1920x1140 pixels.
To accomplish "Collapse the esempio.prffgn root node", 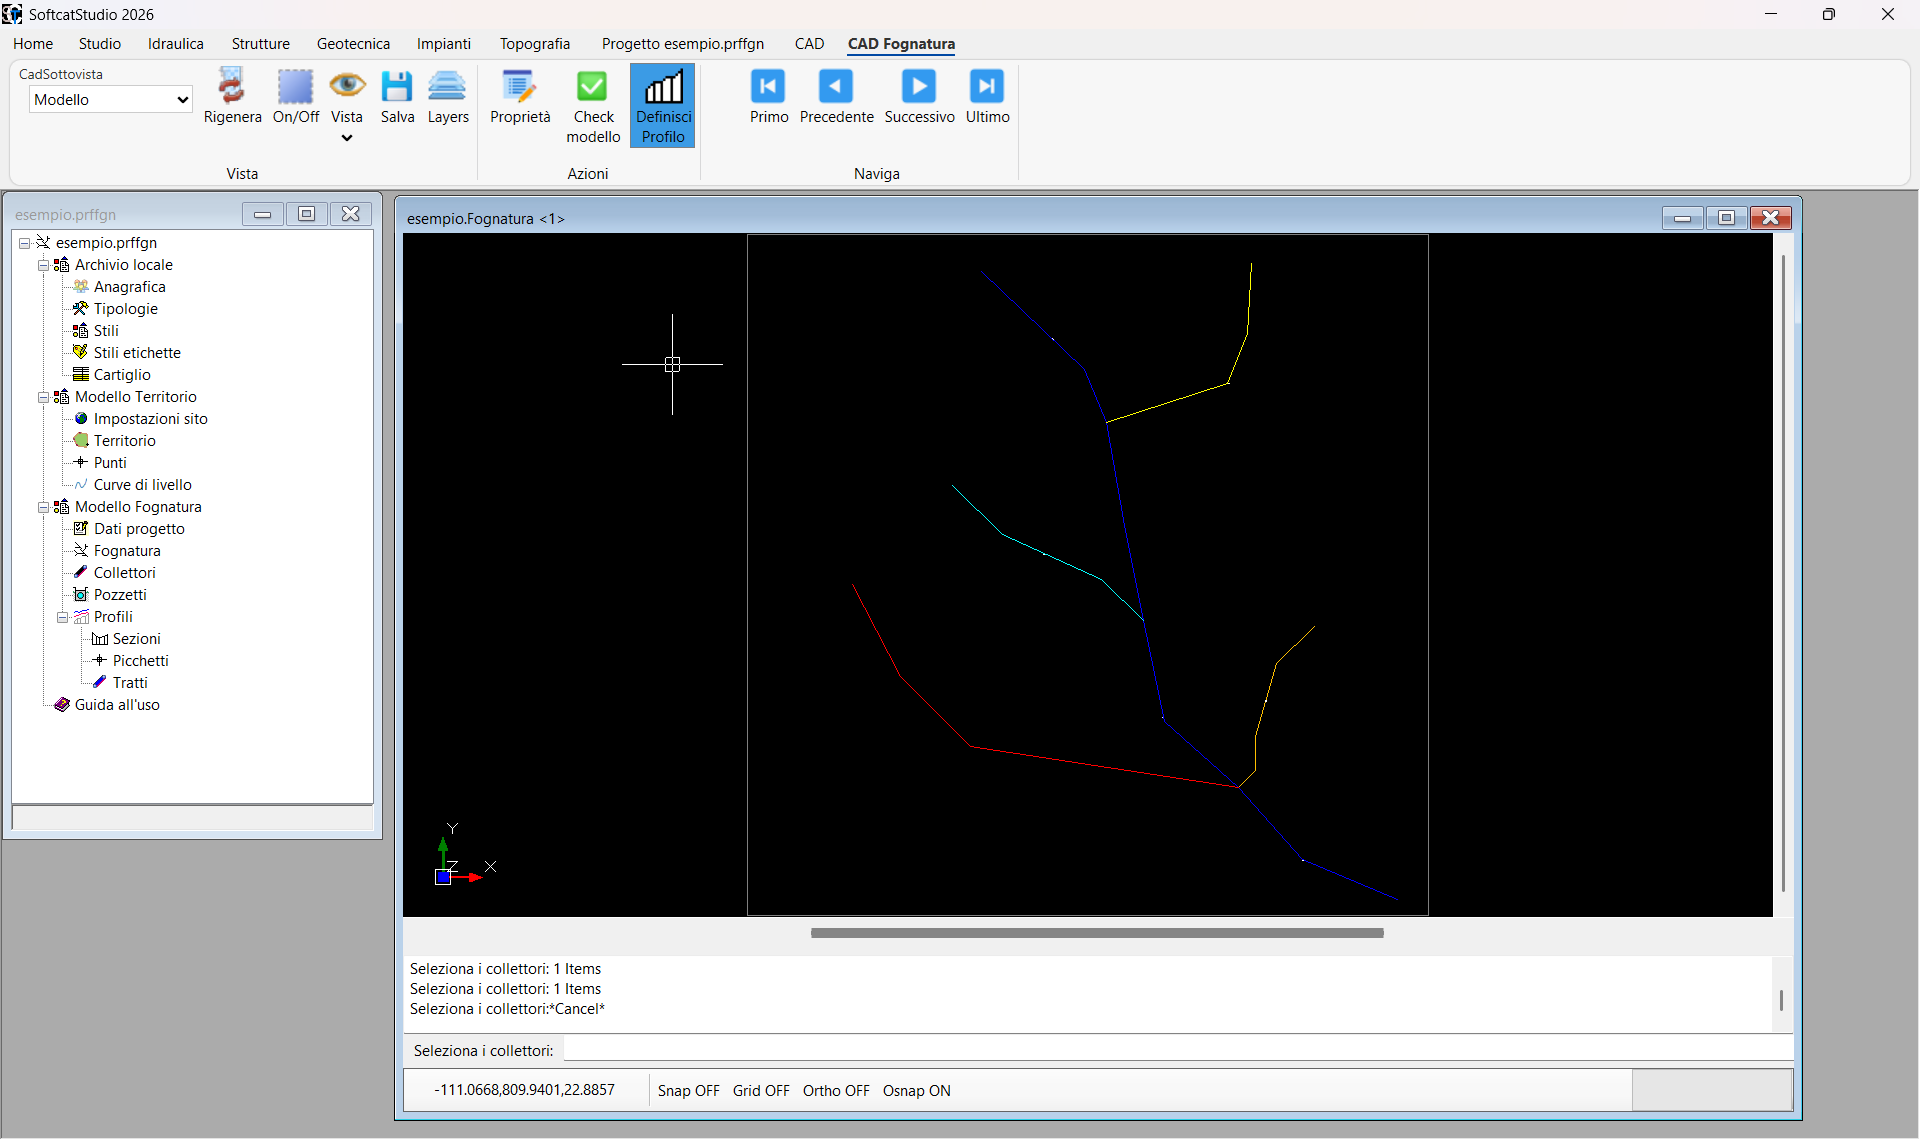I will (x=24, y=243).
